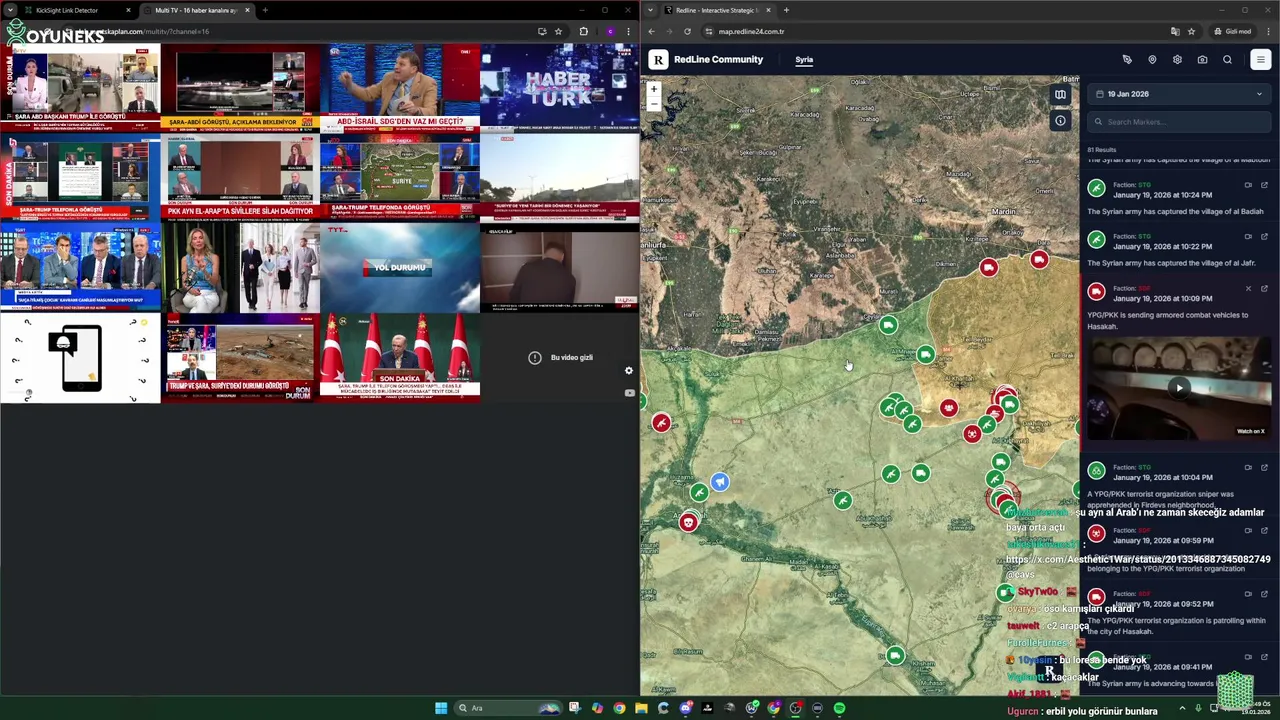Expand the tab search dropdown in RedLine browser
Viewport: 1280px width, 720px height.
[652, 10]
